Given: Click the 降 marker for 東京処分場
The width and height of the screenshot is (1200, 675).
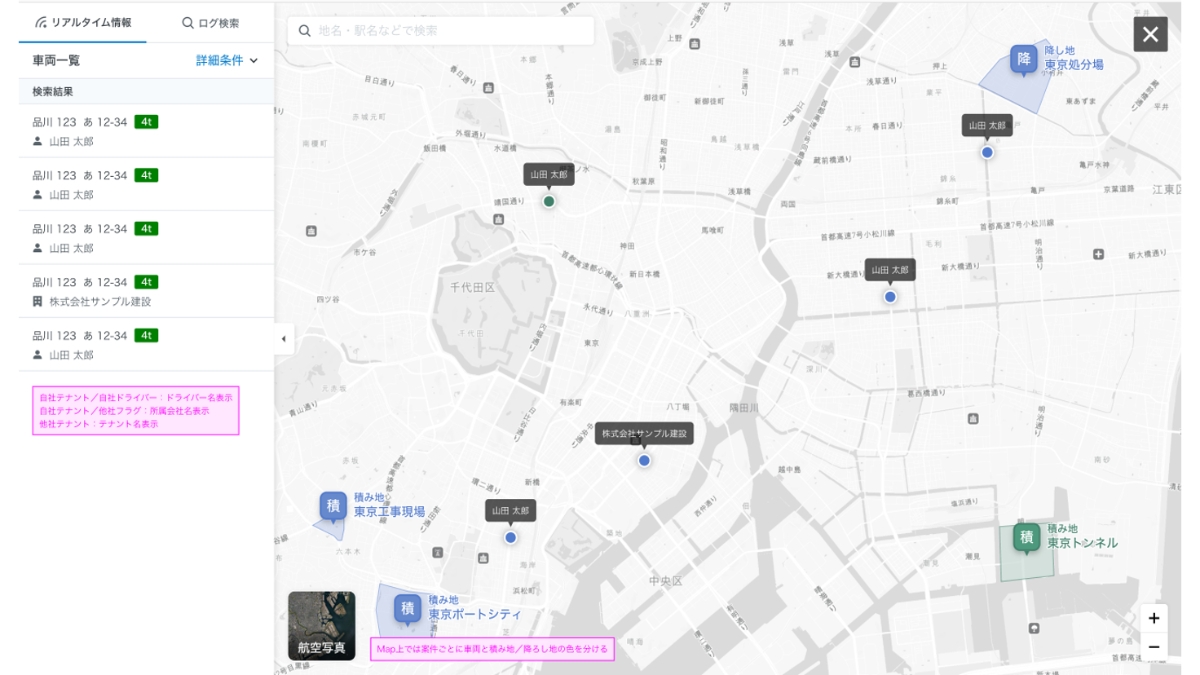Looking at the screenshot, I should click(1023, 60).
